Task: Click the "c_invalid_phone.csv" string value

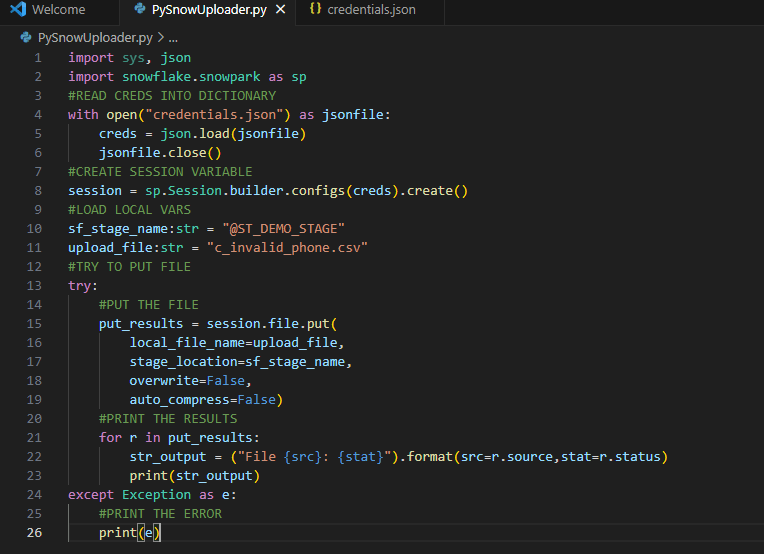Action: 287,248
